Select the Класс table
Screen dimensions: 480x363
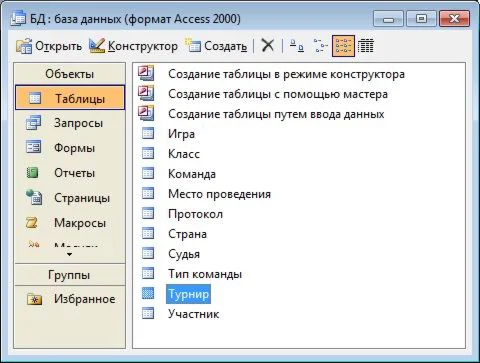pyautogui.click(x=184, y=154)
